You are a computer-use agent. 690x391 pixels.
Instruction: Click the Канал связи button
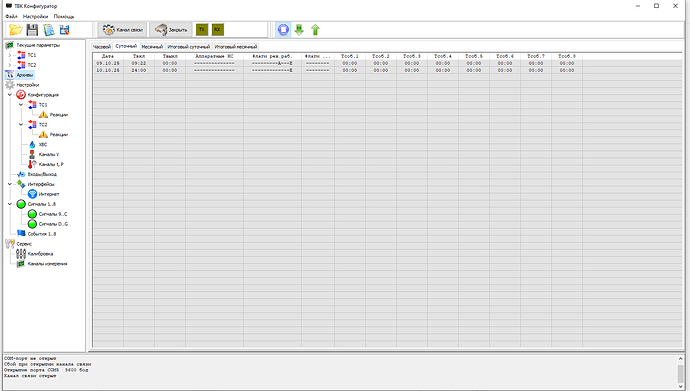coord(123,30)
